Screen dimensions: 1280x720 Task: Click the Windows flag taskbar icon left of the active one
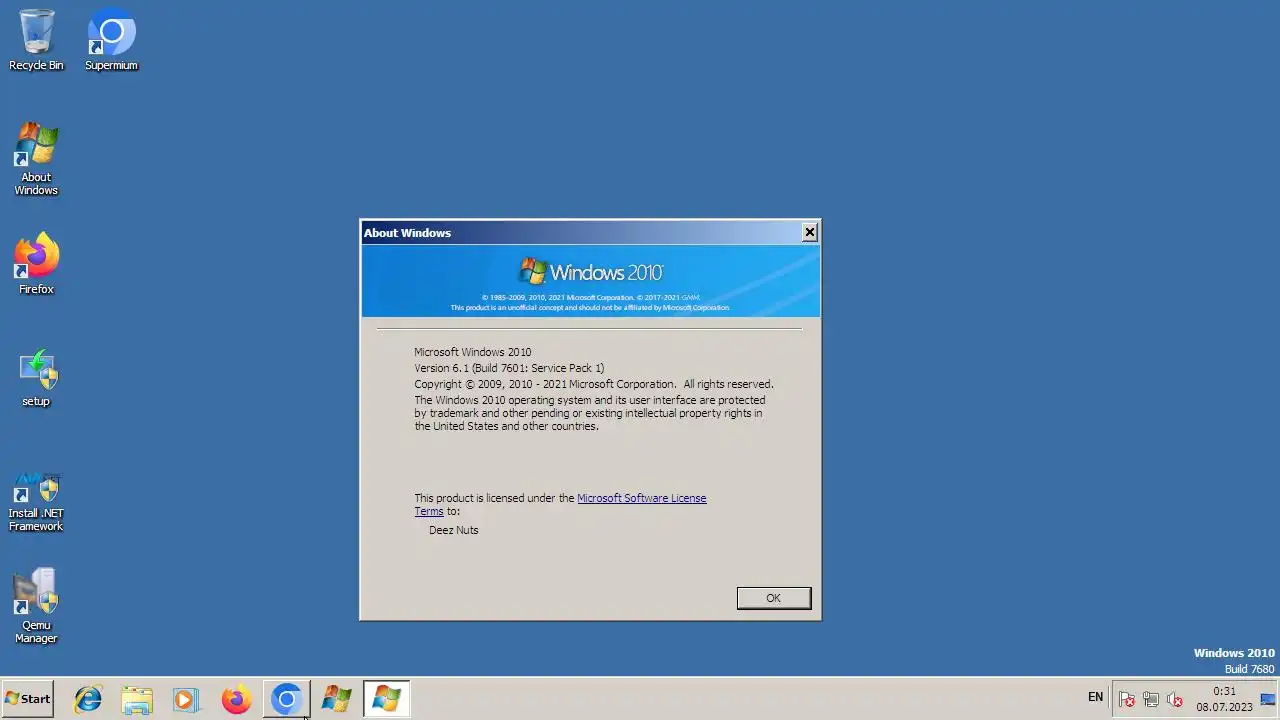336,699
